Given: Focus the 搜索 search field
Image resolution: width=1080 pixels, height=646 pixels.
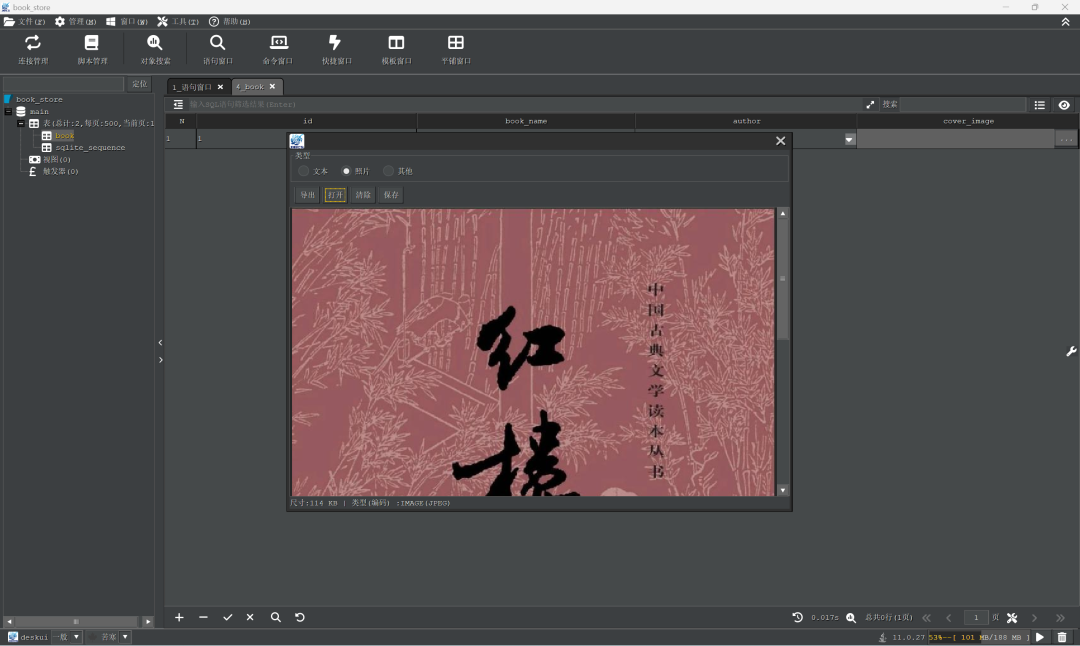Looking at the screenshot, I should click(963, 105).
